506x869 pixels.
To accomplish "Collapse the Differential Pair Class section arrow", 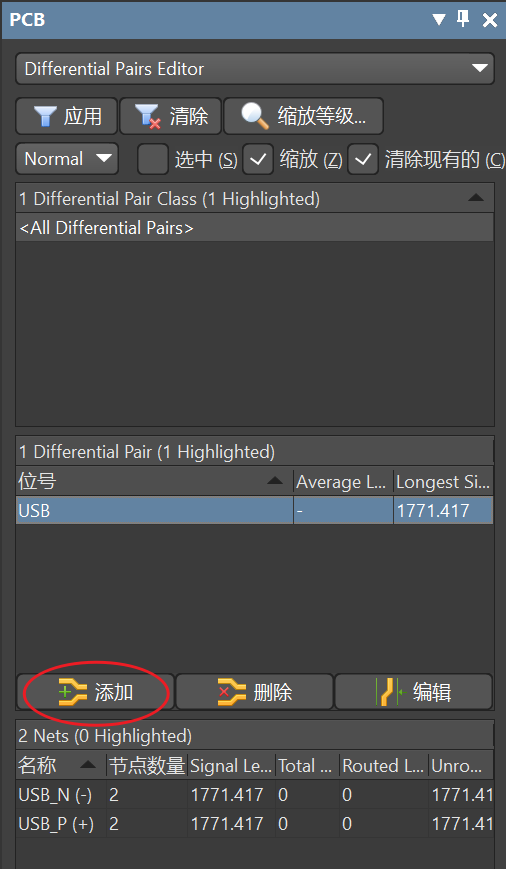I will pos(476,198).
